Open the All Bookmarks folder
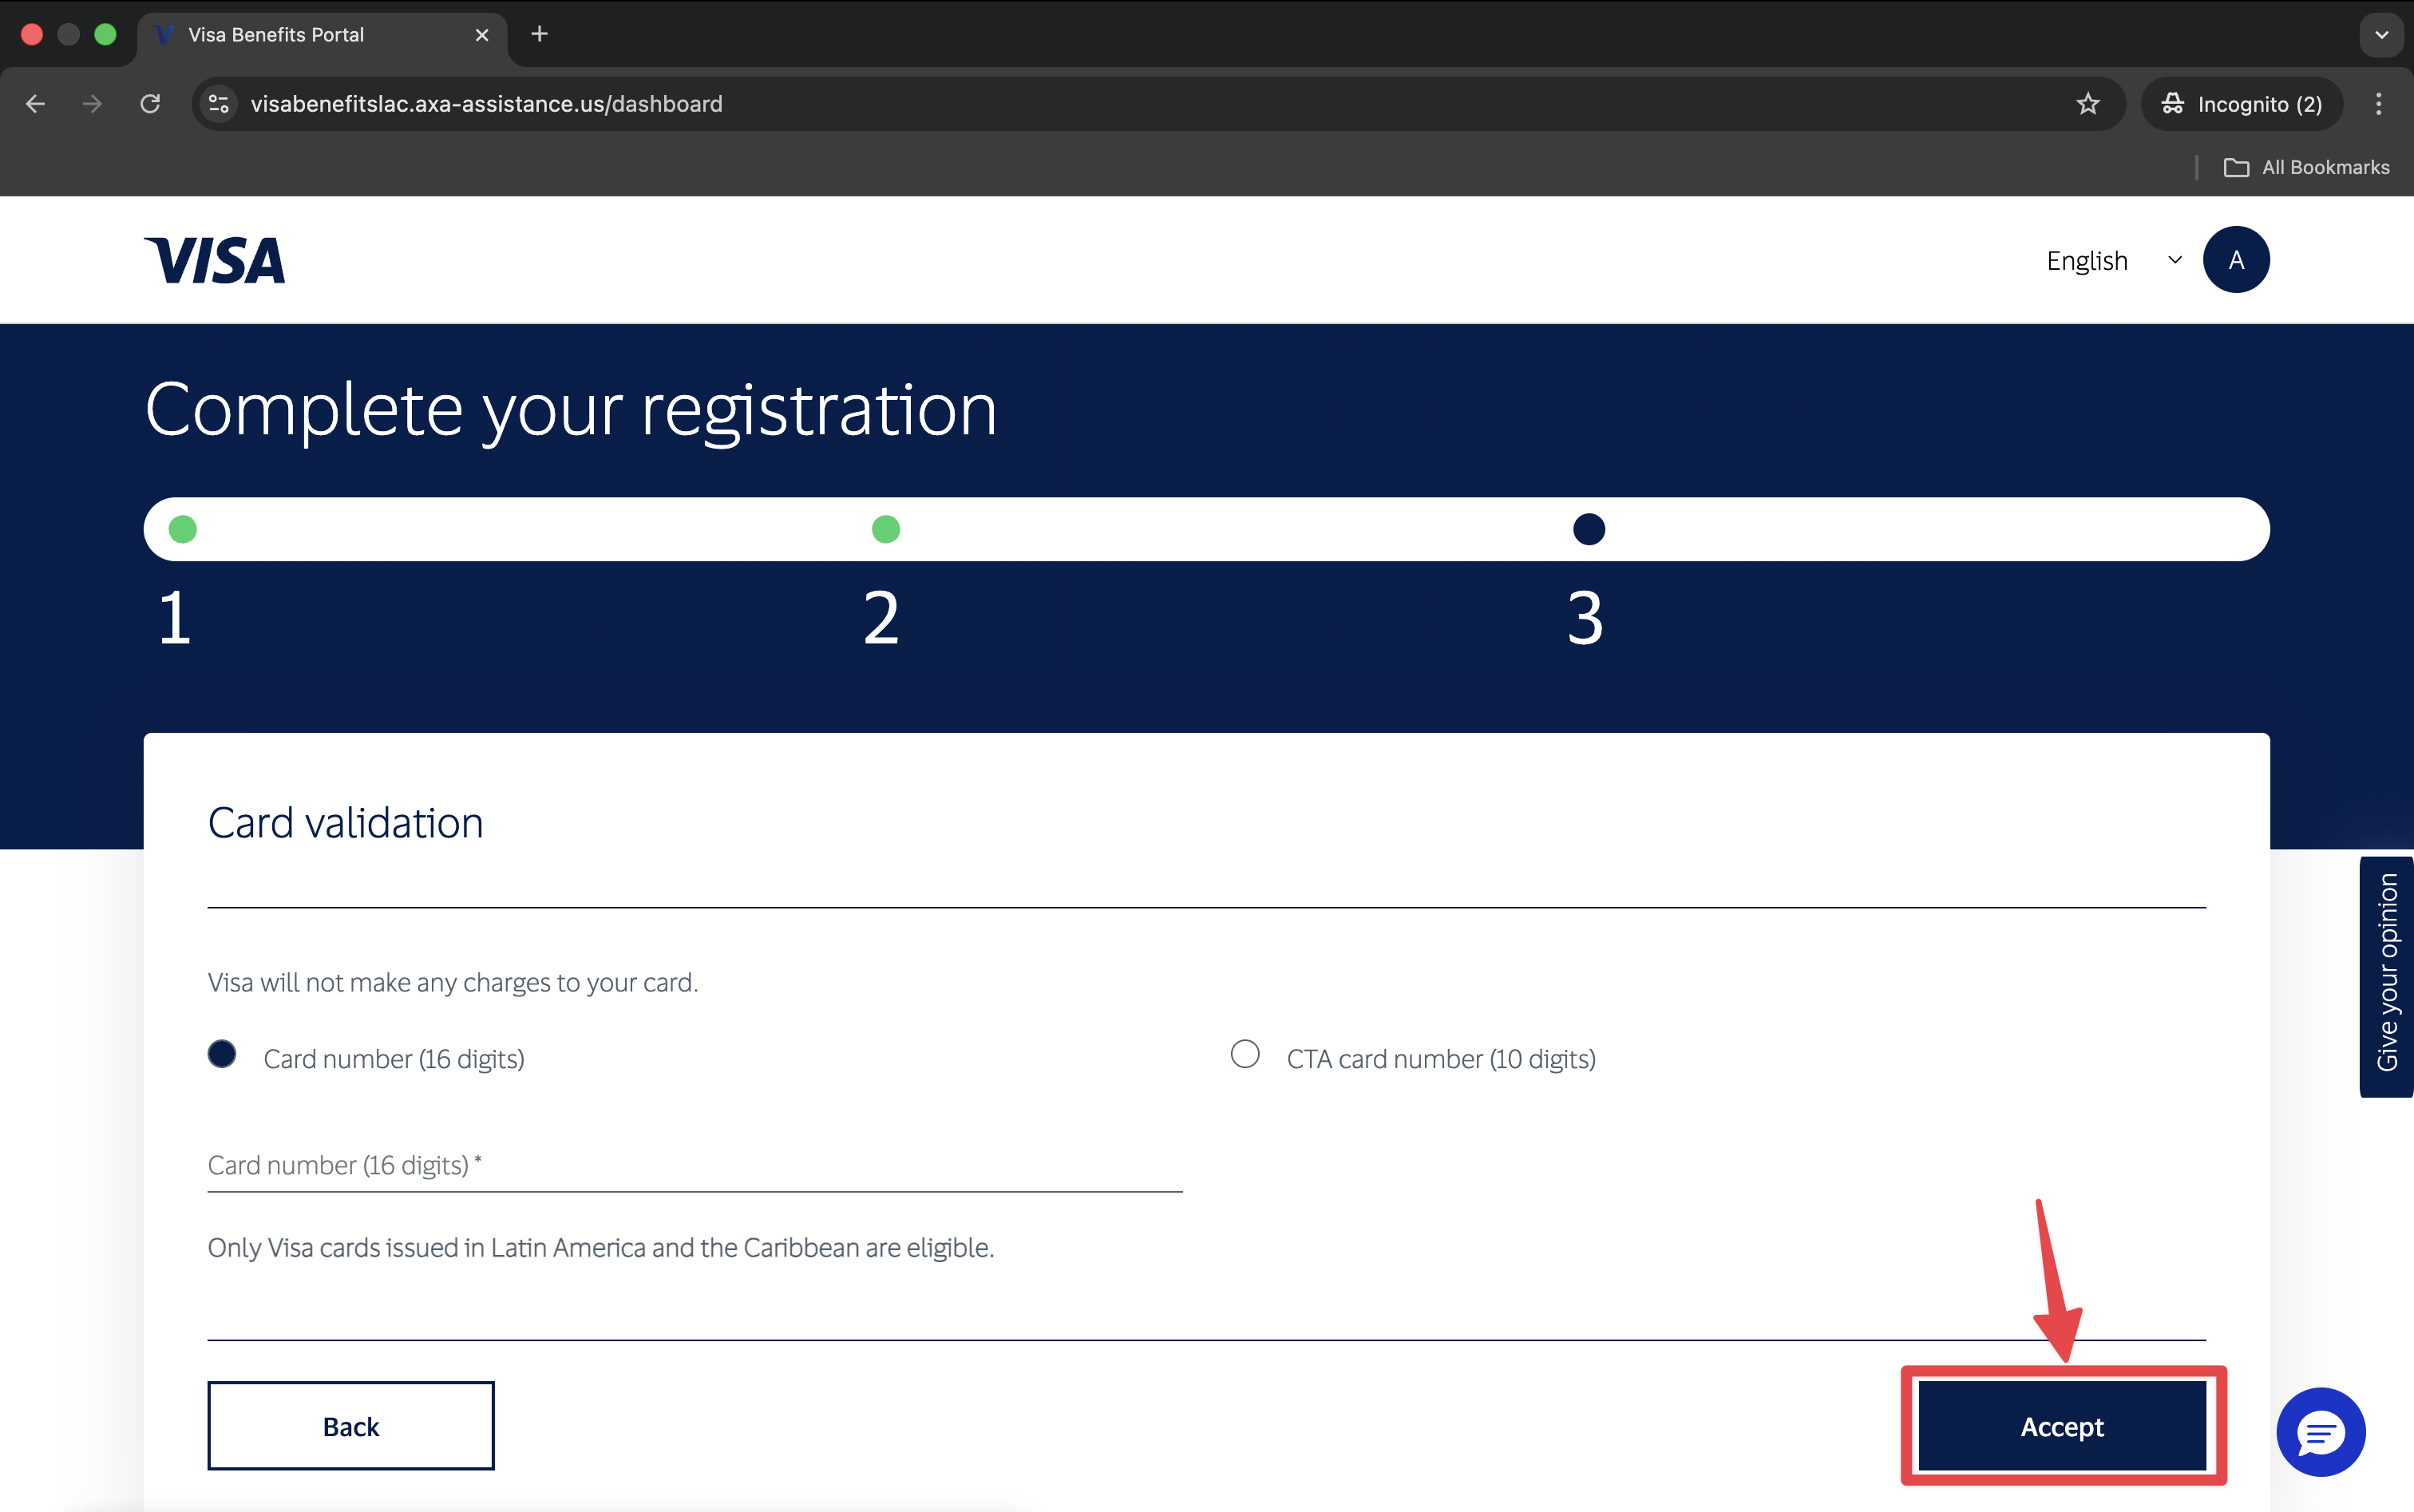This screenshot has width=2414, height=1512. 2306,167
